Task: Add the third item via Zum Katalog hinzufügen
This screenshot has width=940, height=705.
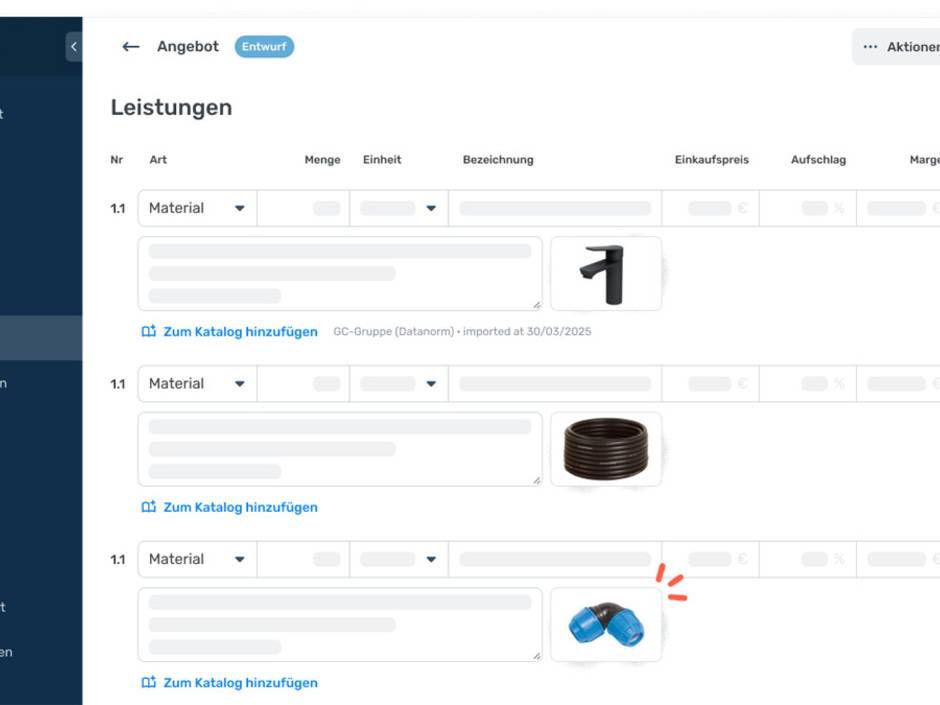Action: point(240,683)
